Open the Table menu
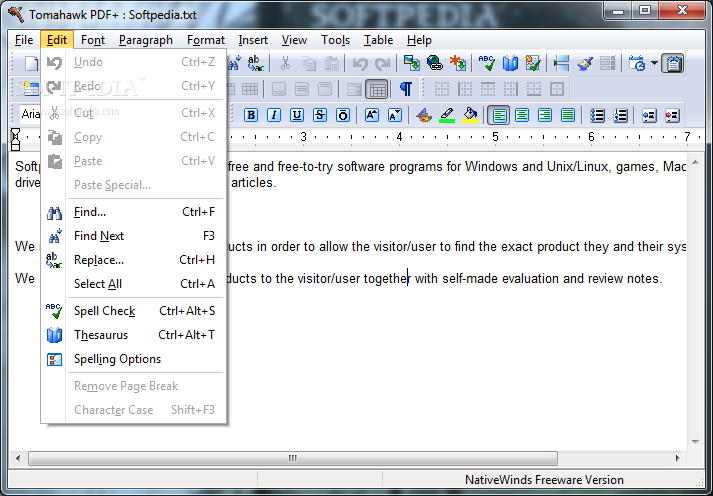The height and width of the screenshot is (496, 713). pyautogui.click(x=378, y=40)
